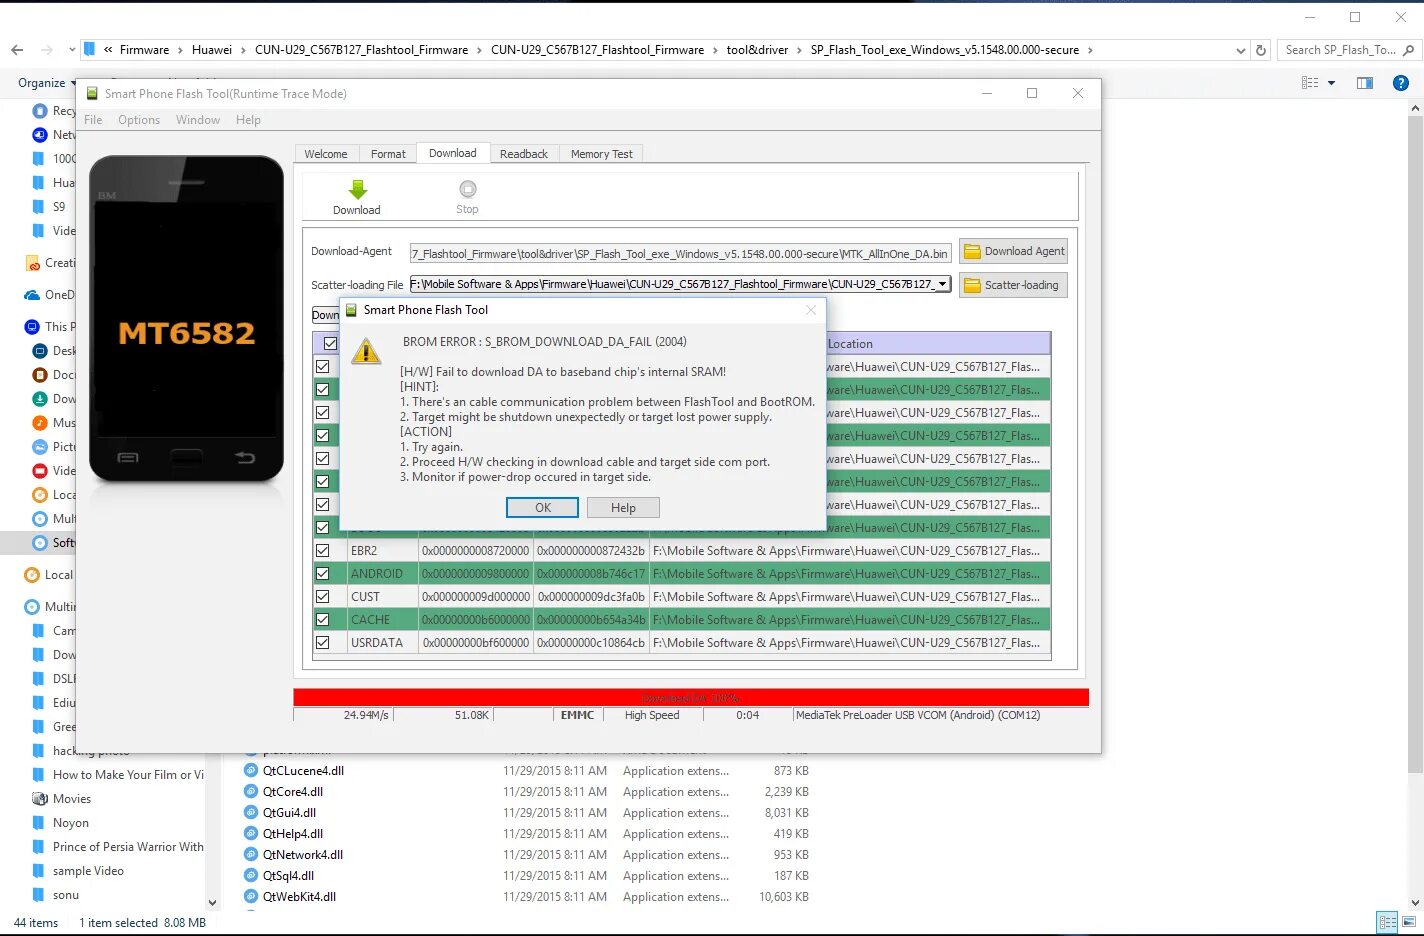
Task: Click OK in the BROM error dialog
Action: [x=543, y=508]
